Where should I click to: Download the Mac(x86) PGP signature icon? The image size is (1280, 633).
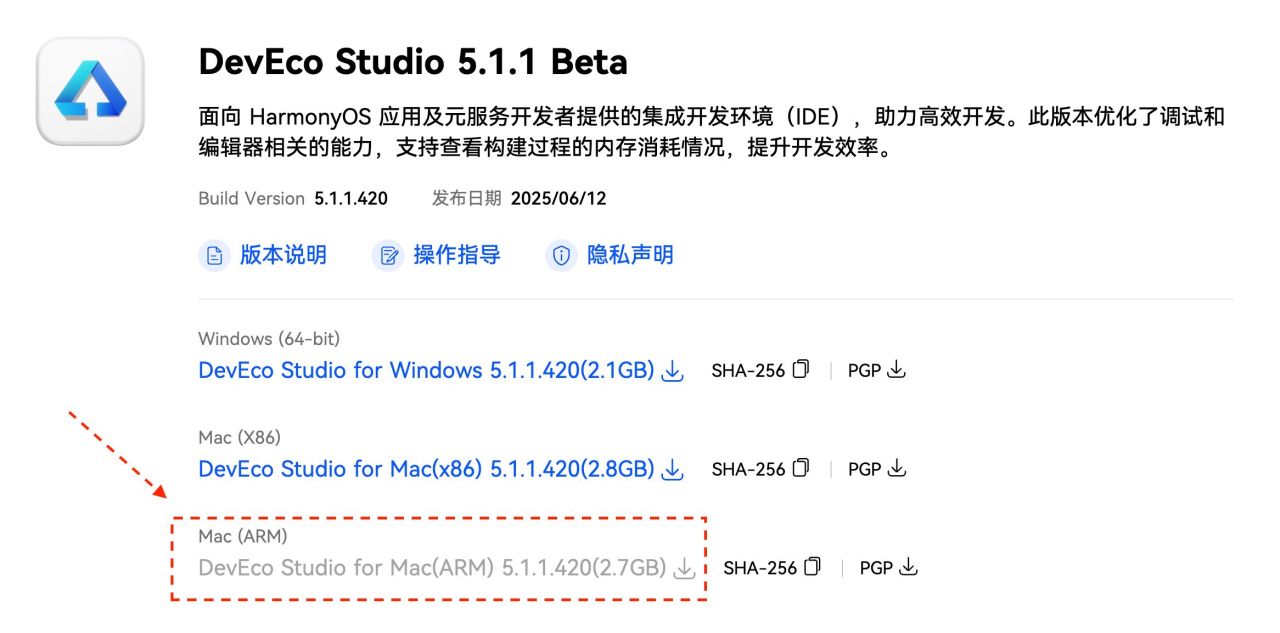[x=897, y=468]
